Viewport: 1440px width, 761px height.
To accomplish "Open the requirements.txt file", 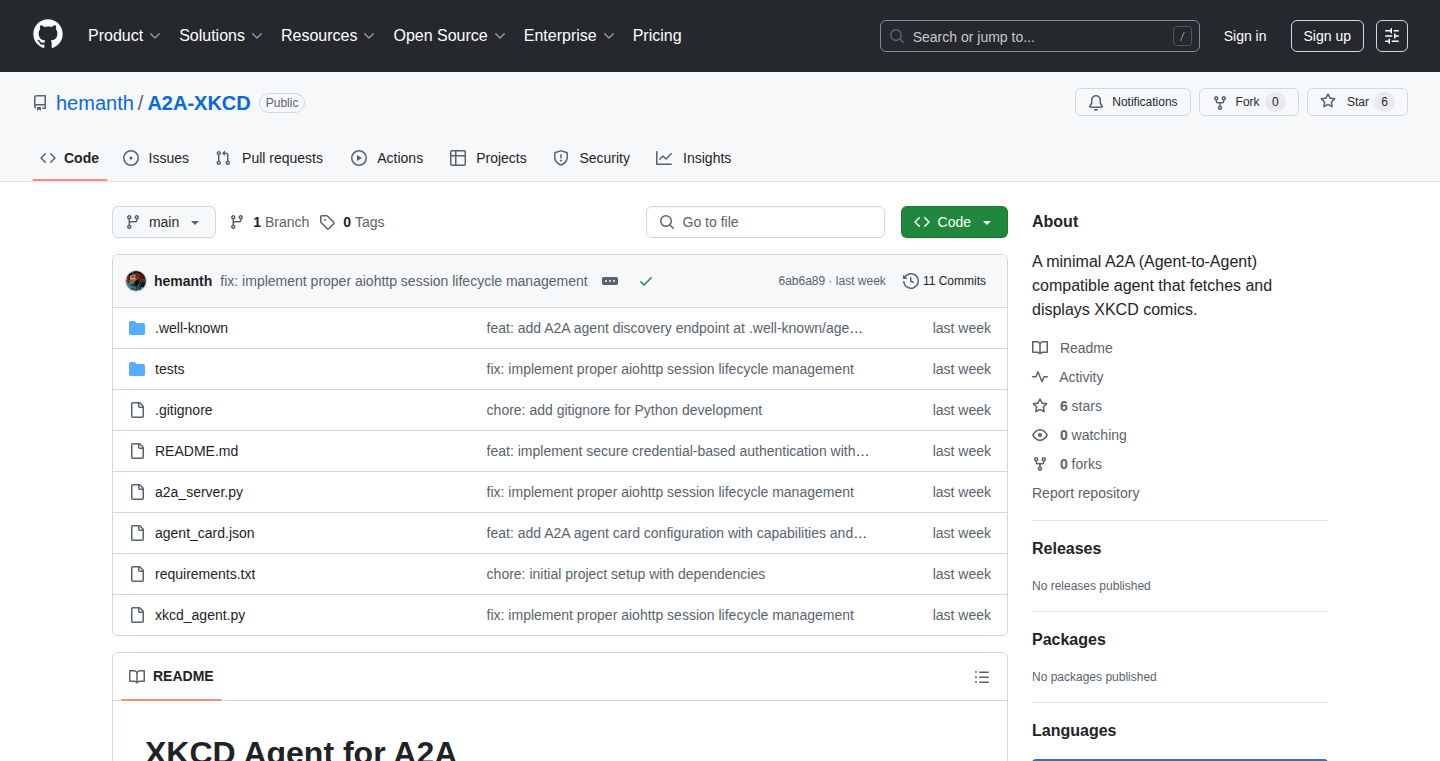I will point(205,574).
